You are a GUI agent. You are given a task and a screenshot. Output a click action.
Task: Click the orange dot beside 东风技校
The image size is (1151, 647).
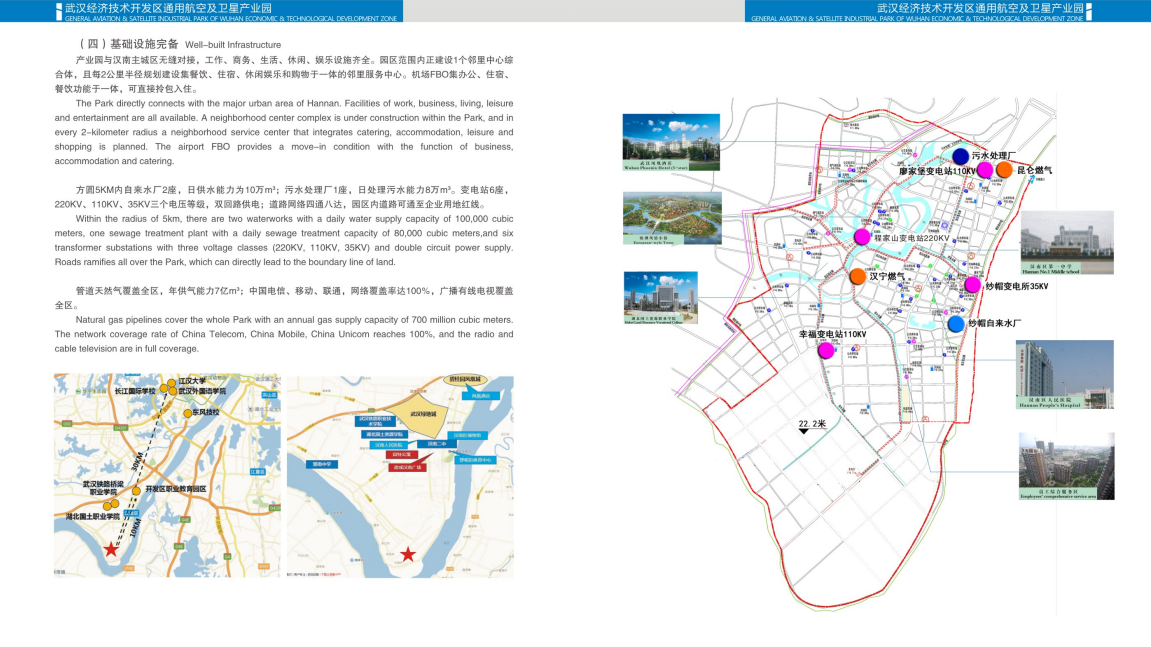coord(188,413)
